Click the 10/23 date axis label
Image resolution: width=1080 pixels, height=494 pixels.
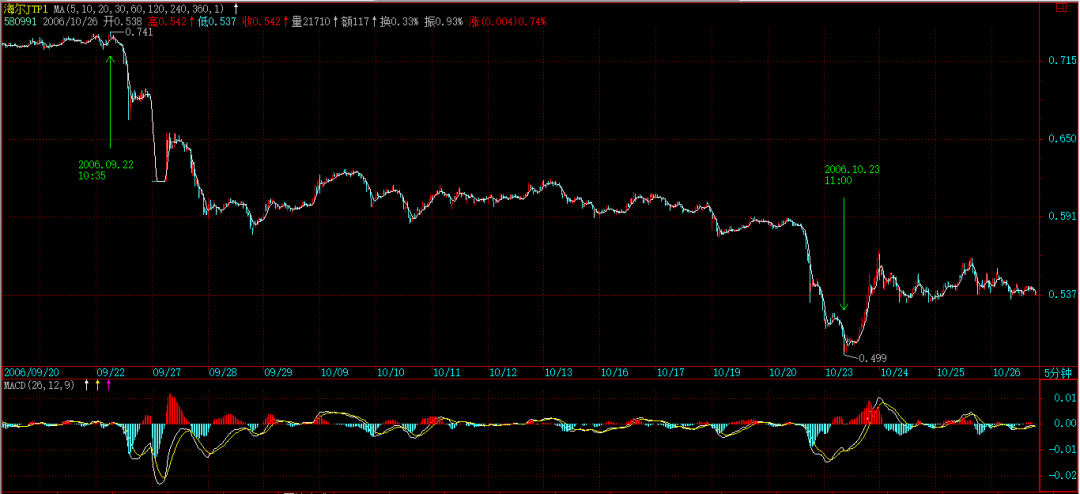(838, 372)
